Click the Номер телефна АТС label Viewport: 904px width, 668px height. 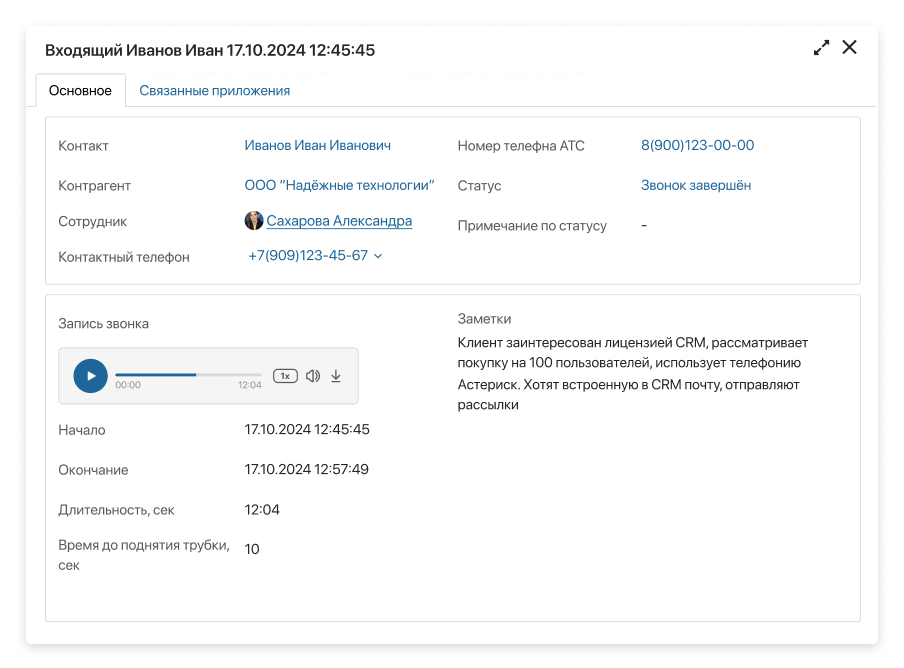tap(521, 146)
